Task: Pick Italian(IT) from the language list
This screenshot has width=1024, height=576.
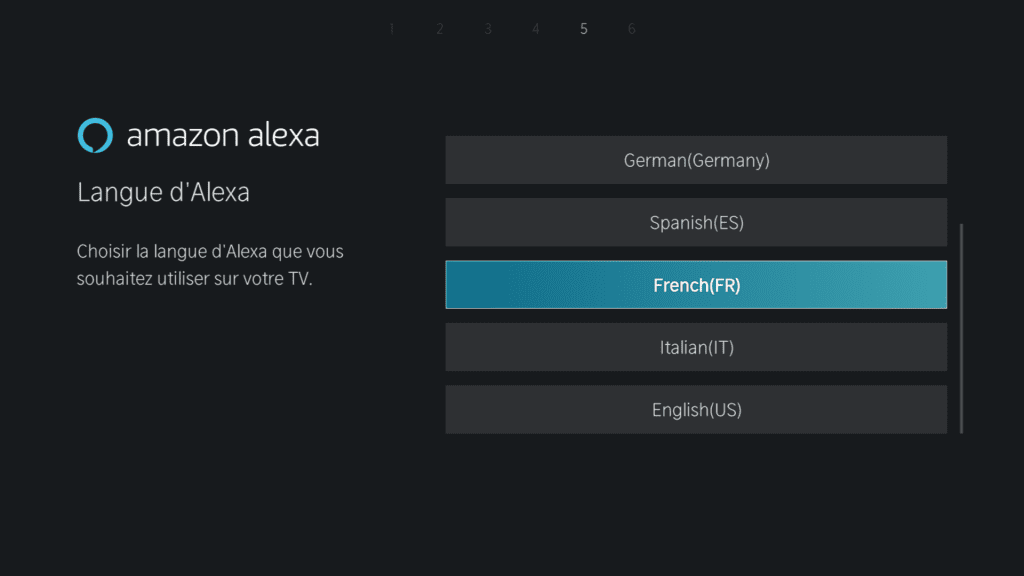Action: click(696, 347)
